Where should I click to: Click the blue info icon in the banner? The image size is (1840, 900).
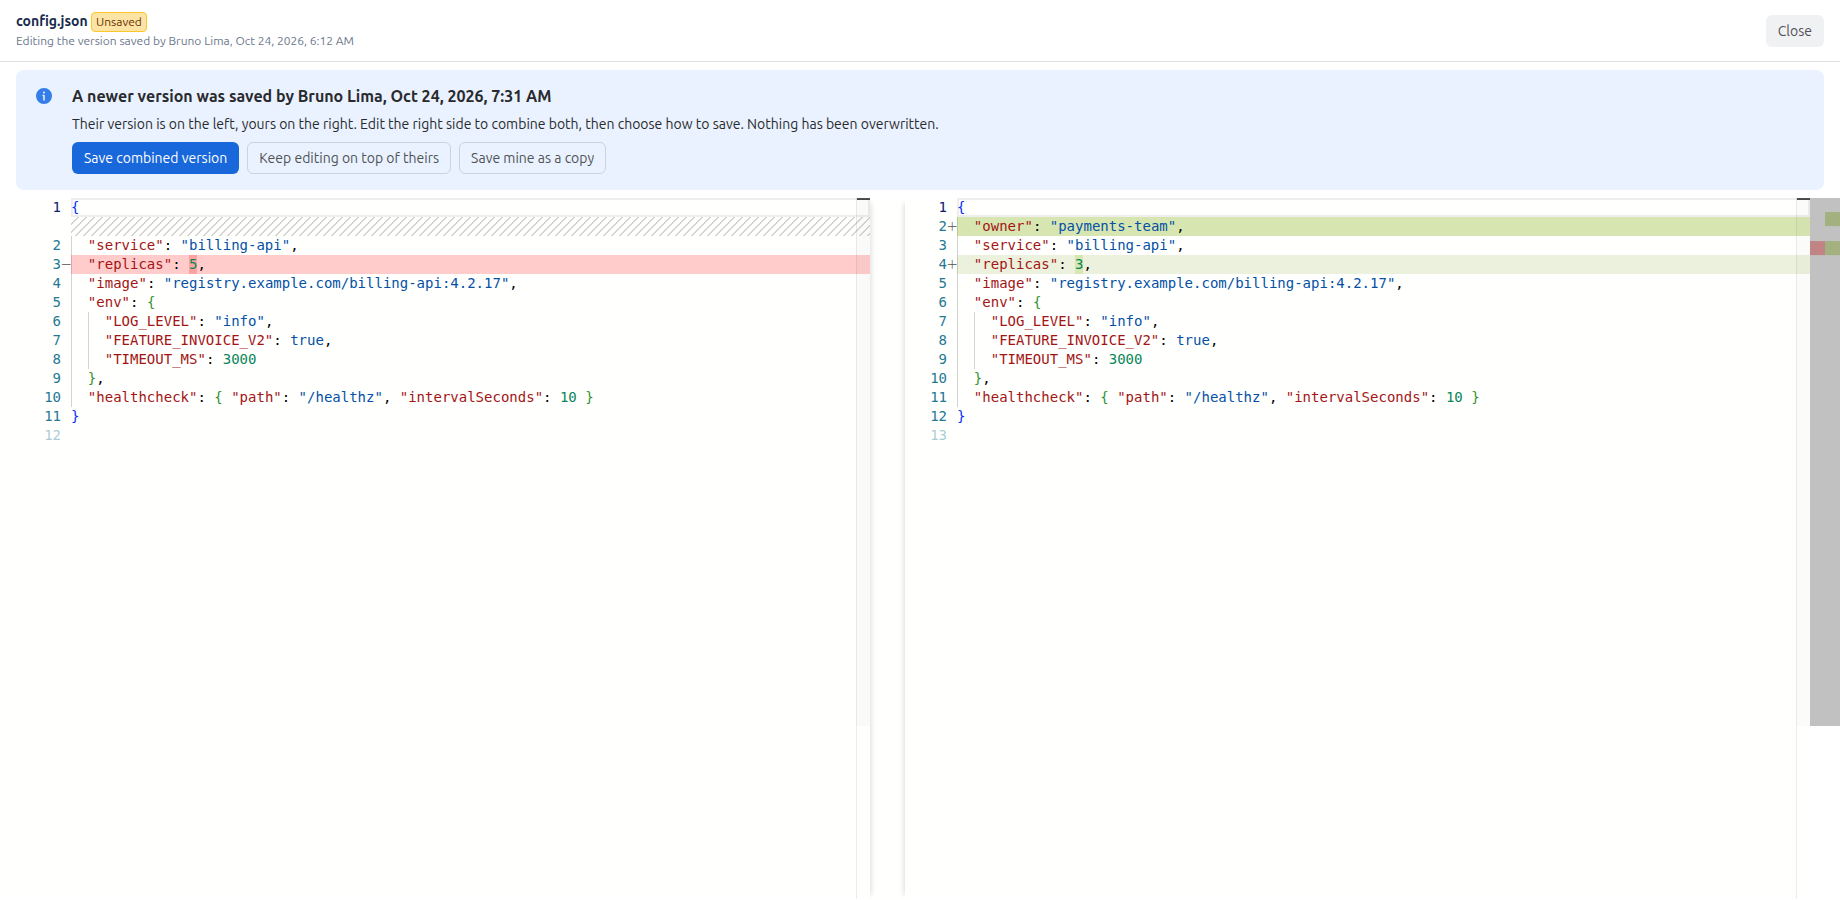[x=44, y=96]
